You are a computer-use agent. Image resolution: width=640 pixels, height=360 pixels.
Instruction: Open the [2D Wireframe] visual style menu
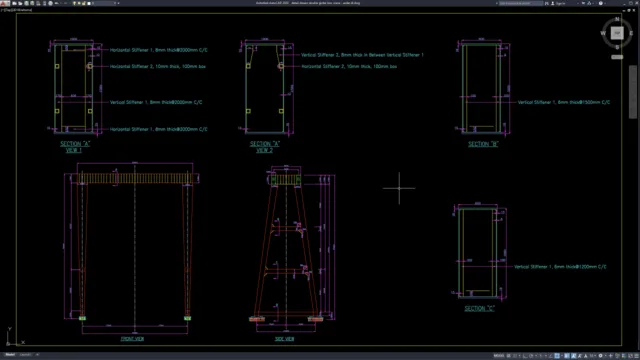tap(22, 10)
